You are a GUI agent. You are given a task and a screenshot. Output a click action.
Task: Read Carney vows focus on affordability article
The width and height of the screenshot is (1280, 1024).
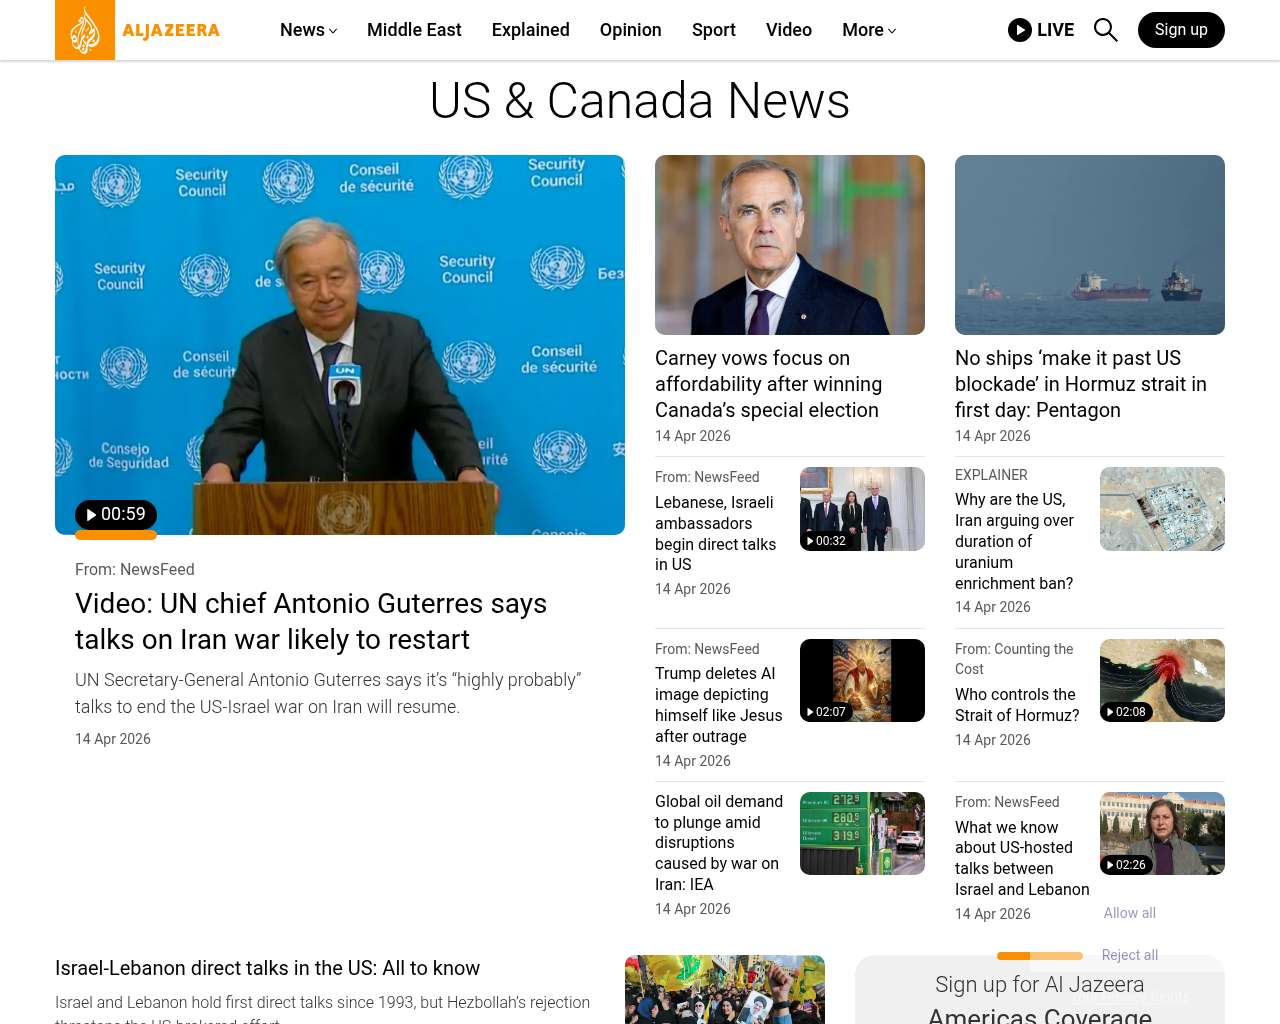pos(768,384)
